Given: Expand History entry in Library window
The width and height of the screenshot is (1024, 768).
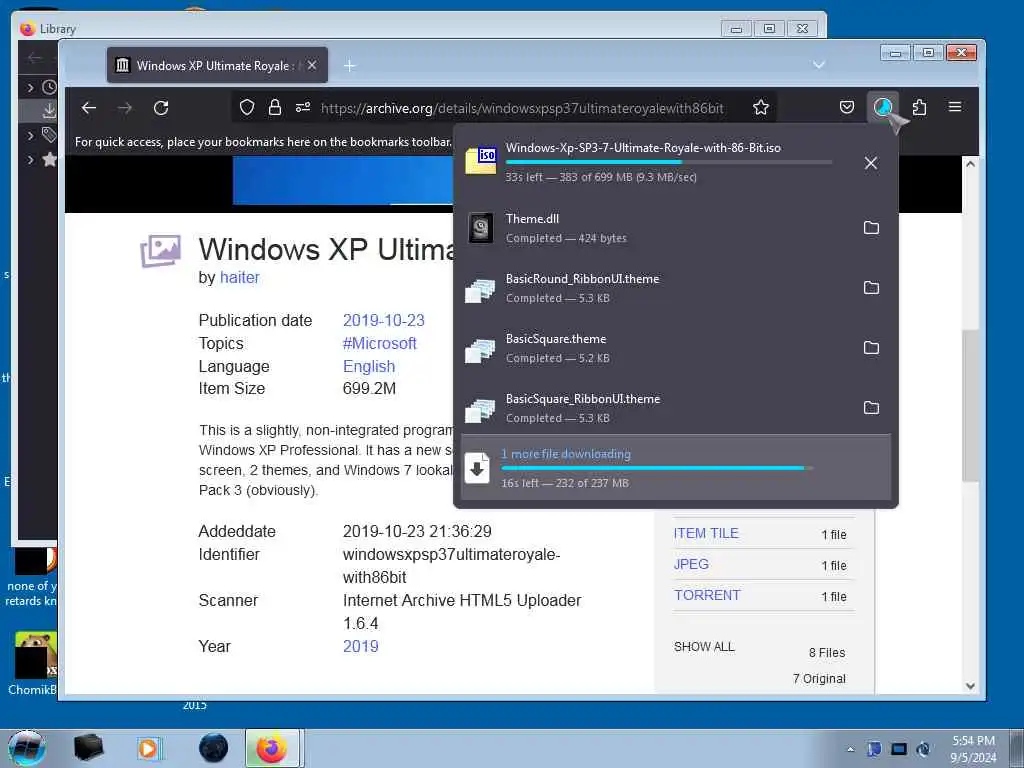Looking at the screenshot, I should [30, 87].
